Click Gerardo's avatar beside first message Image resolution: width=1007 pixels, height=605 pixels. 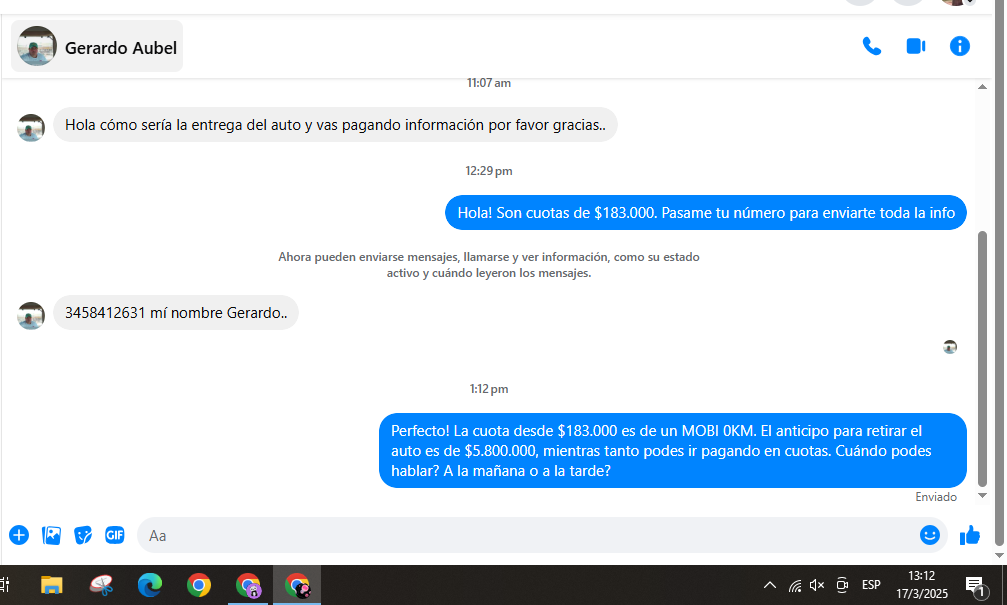[31, 128]
